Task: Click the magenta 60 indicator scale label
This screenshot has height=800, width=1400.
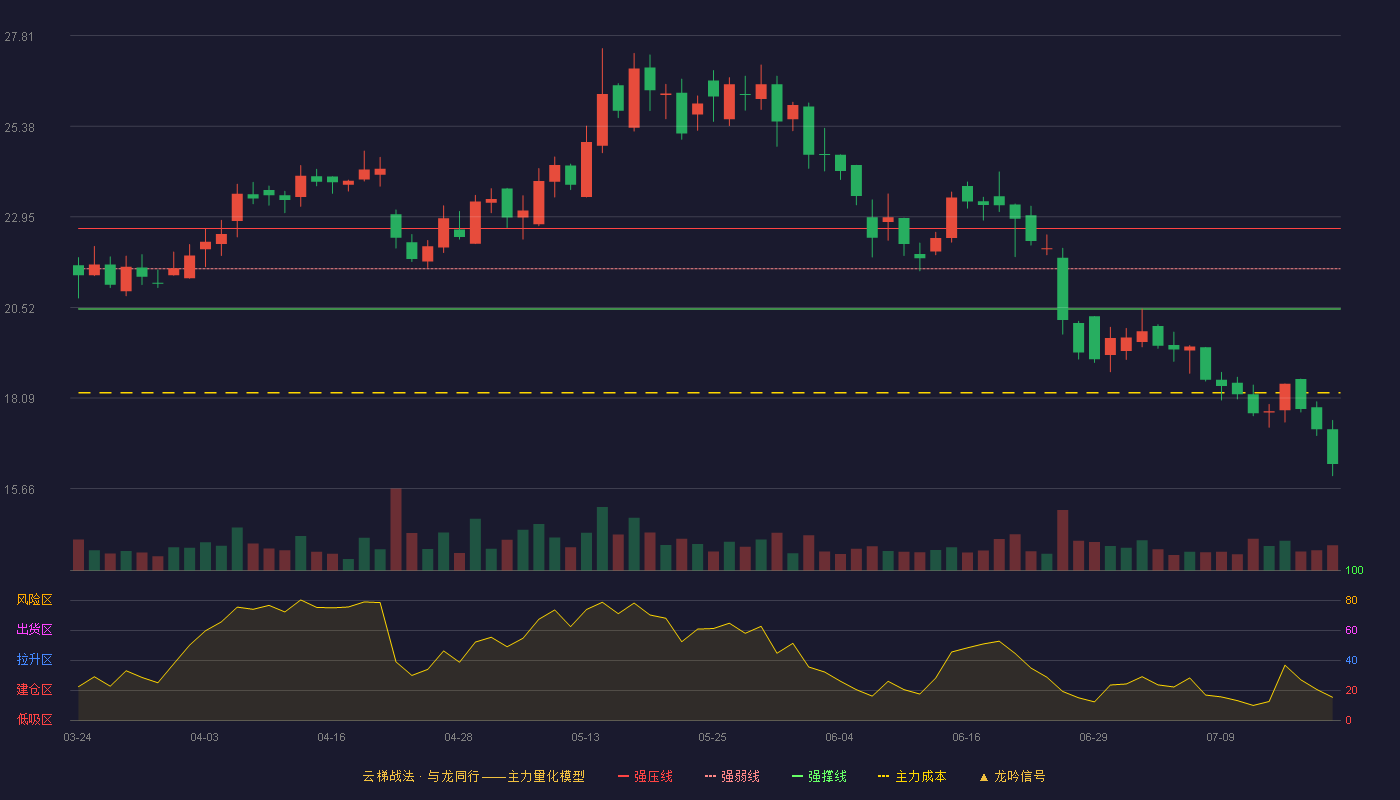Action: point(1351,630)
